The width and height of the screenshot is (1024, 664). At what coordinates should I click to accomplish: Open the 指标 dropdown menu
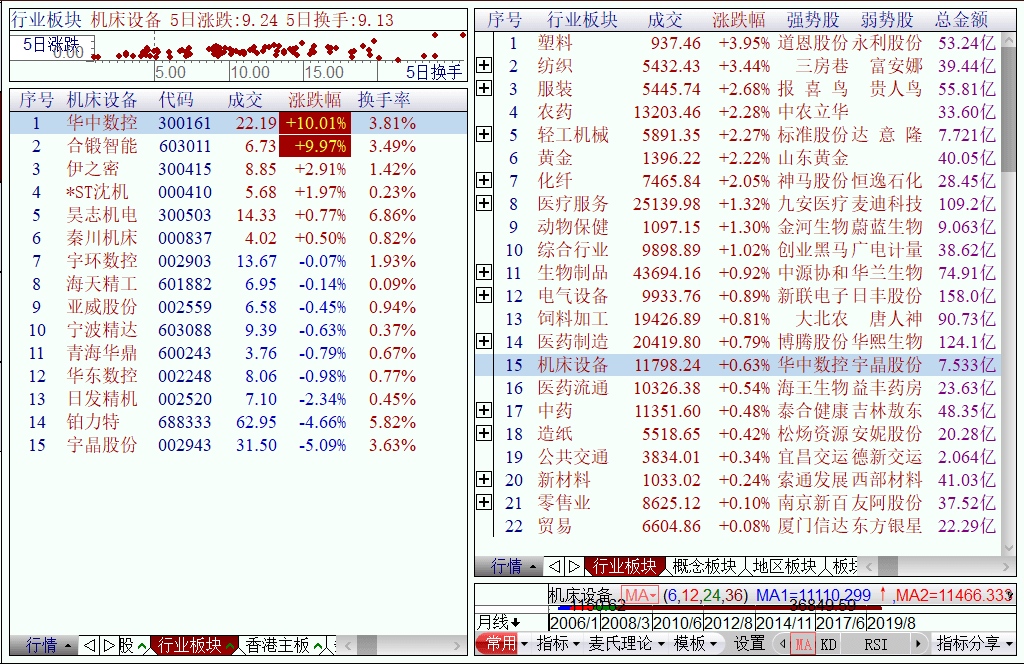point(557,644)
